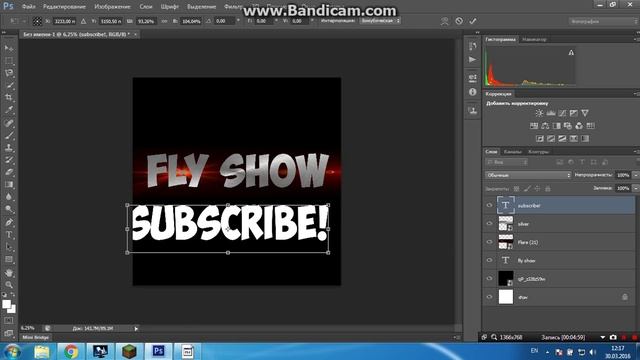Select the Move tool
Image resolution: width=640 pixels, height=360 pixels.
9,49
